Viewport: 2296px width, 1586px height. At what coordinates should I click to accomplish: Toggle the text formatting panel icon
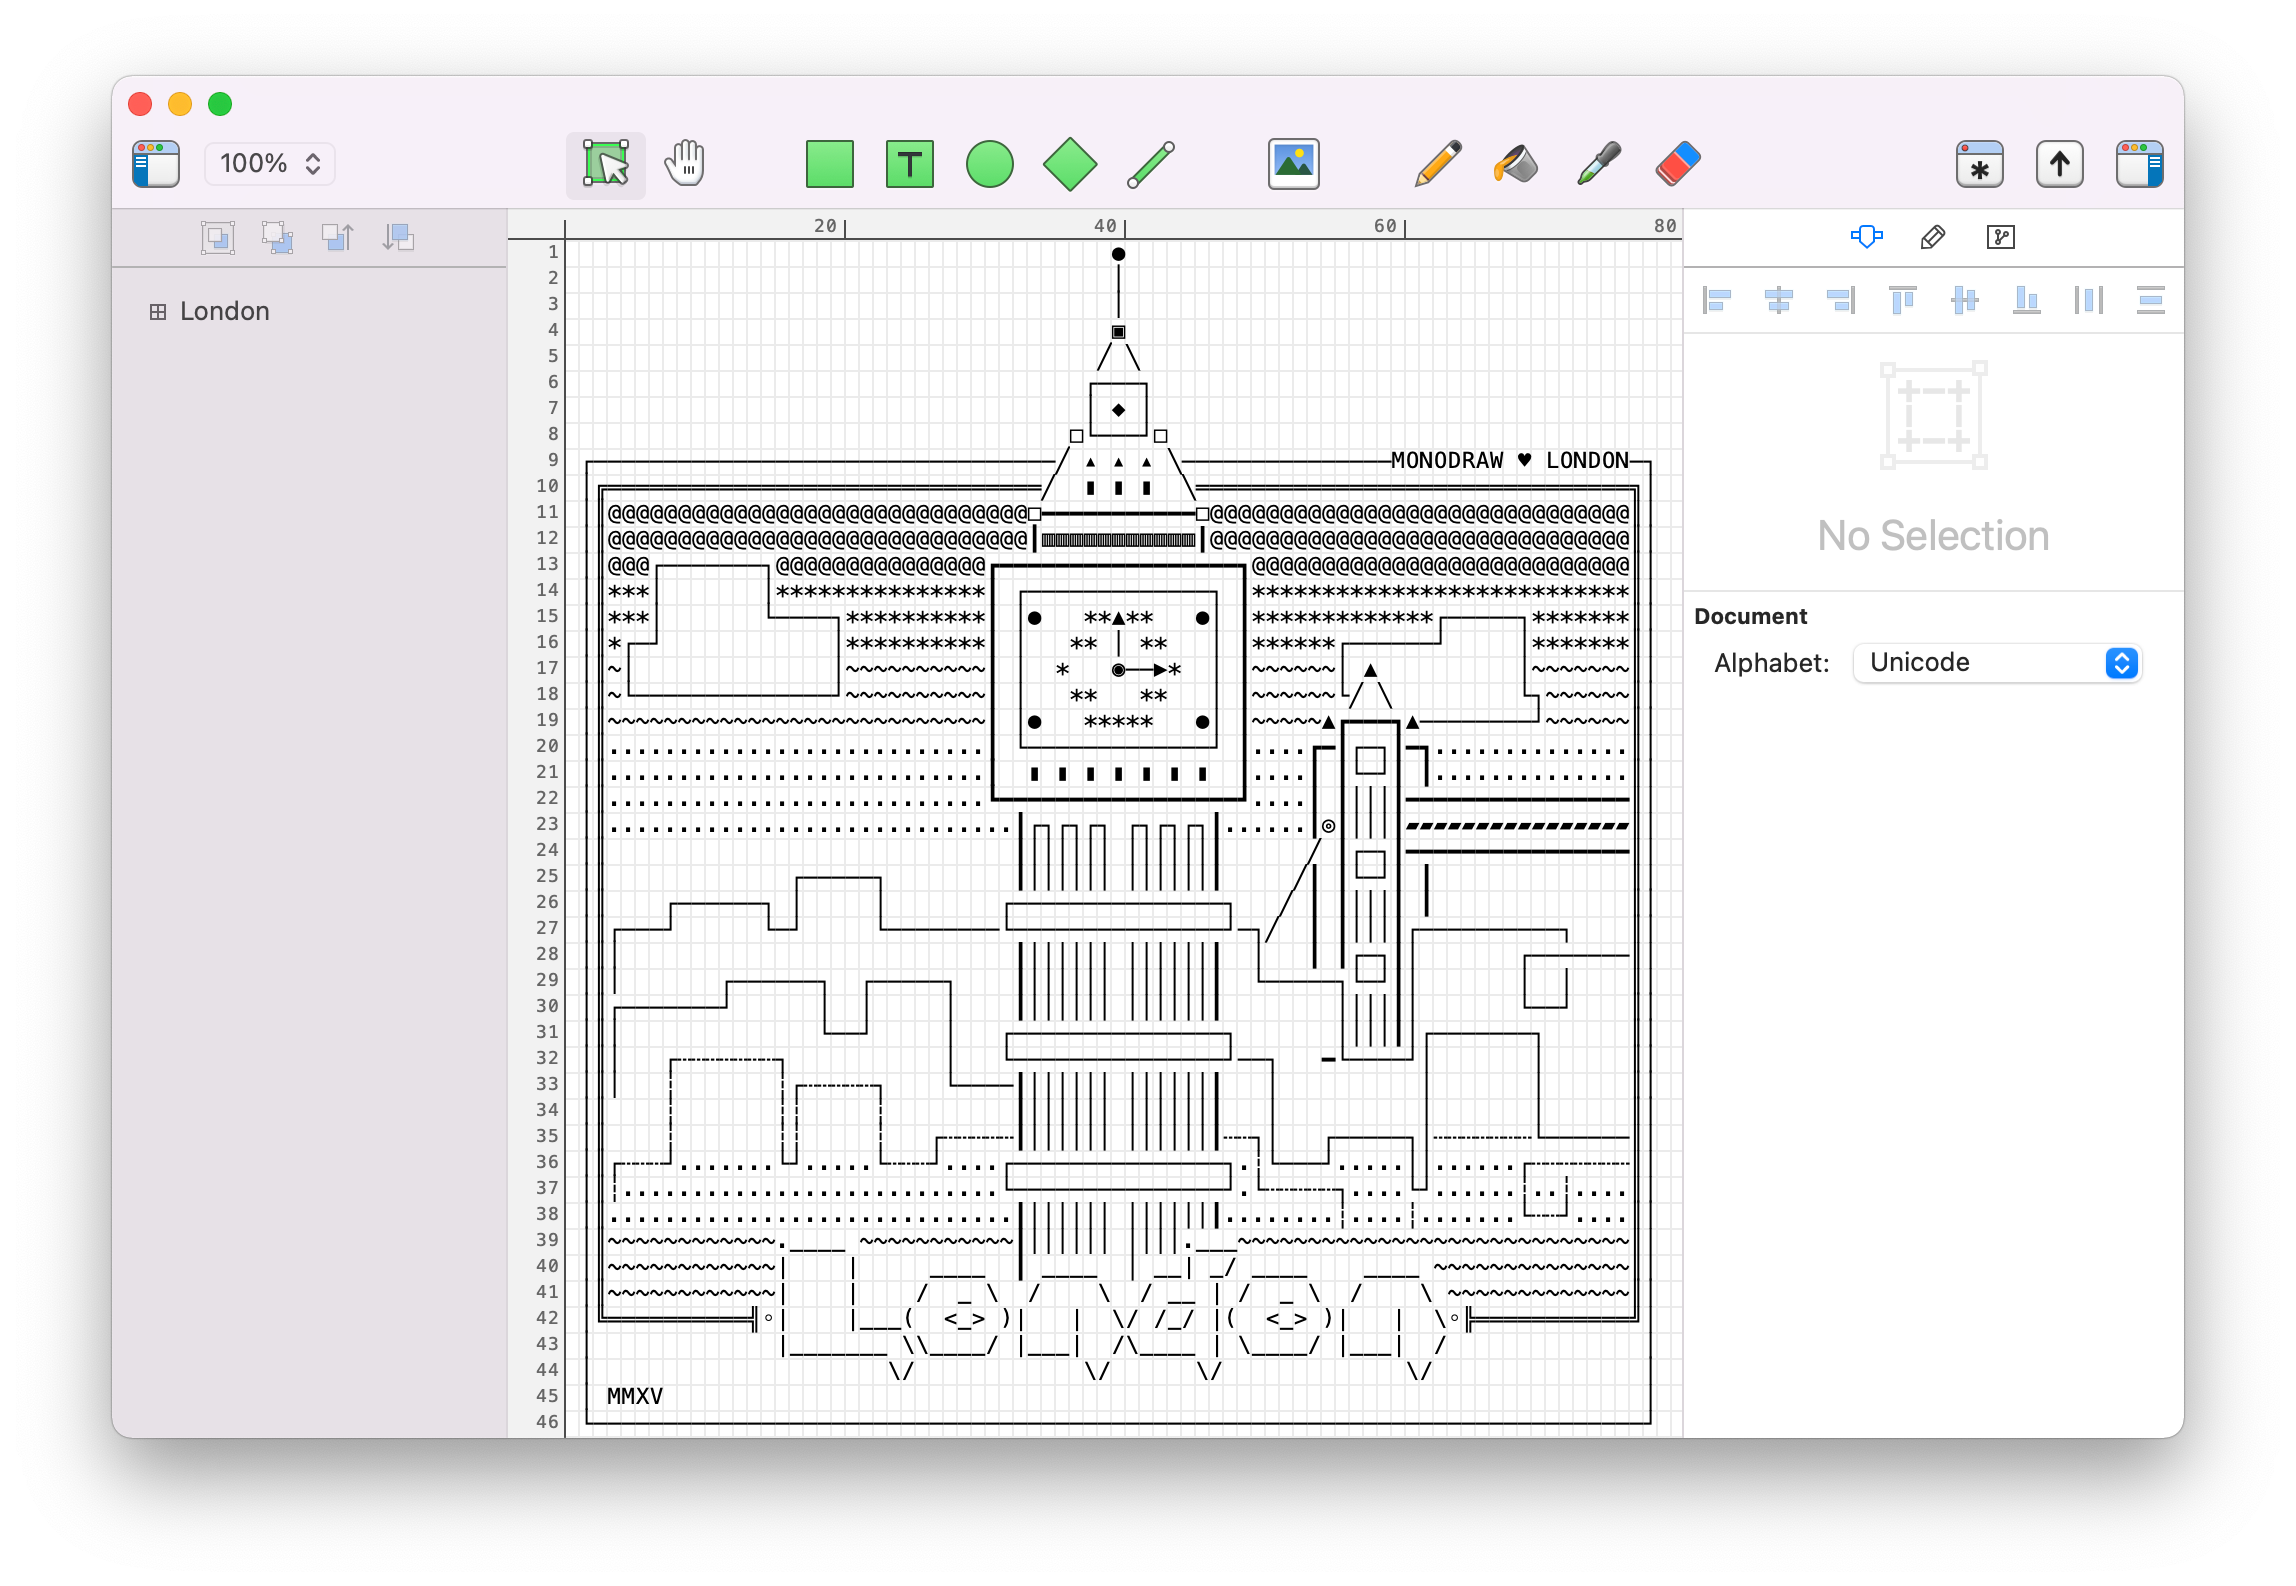coord(1933,236)
